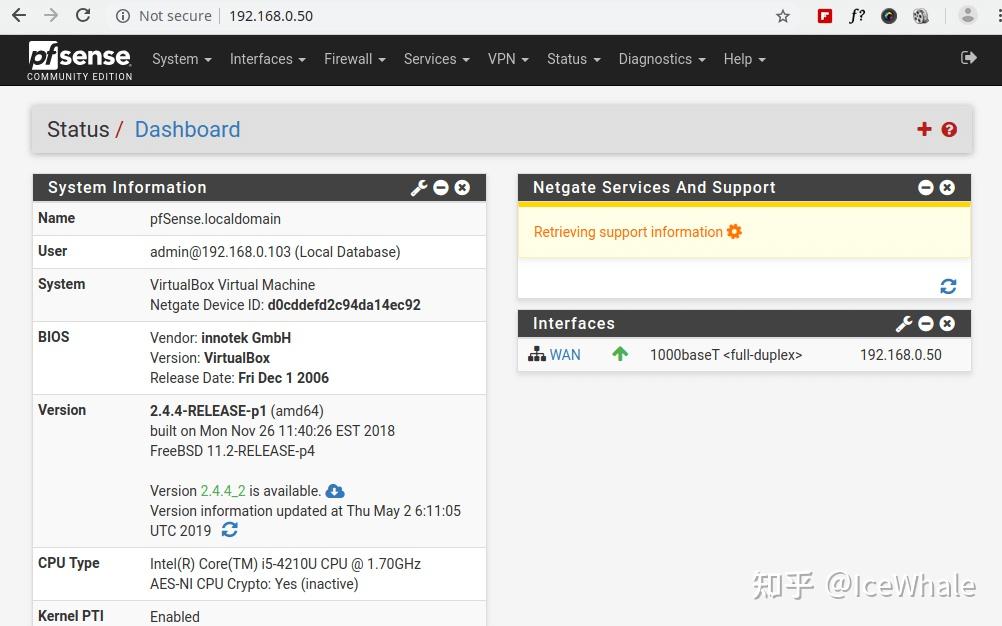Collapse the Netgate Services And Support widget
This screenshot has height=626, width=1002.
tap(926, 187)
